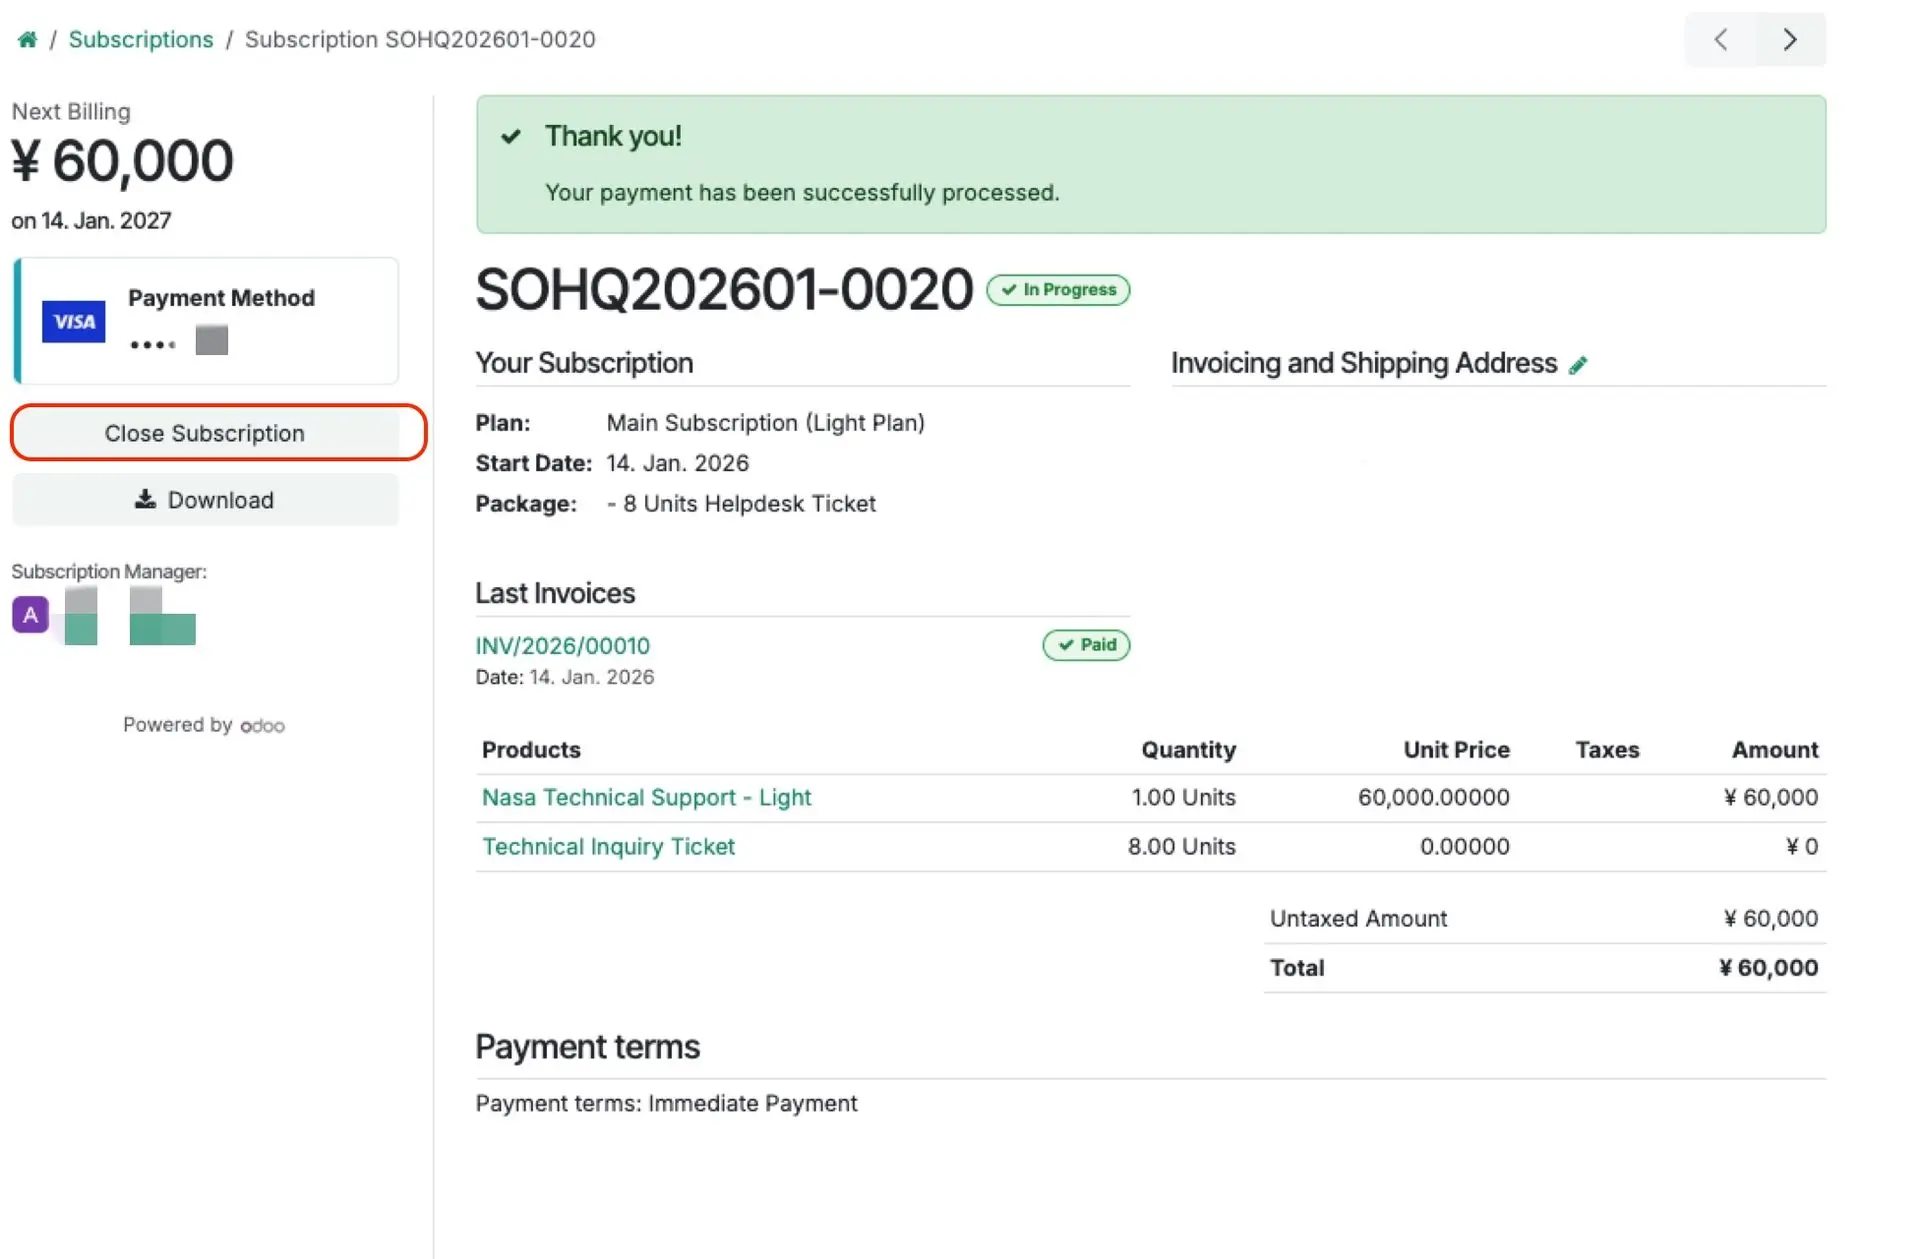
Task: Go to next subscription arrow
Action: (x=1790, y=39)
